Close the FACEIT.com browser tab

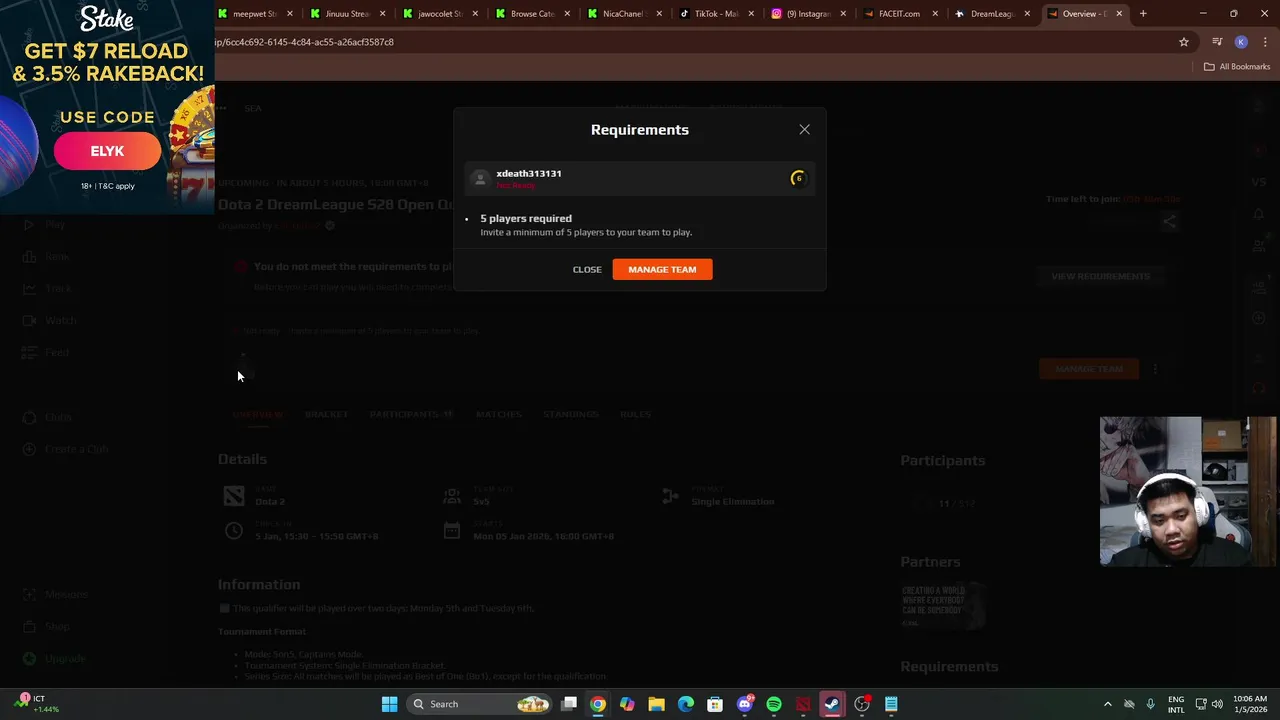[935, 14]
